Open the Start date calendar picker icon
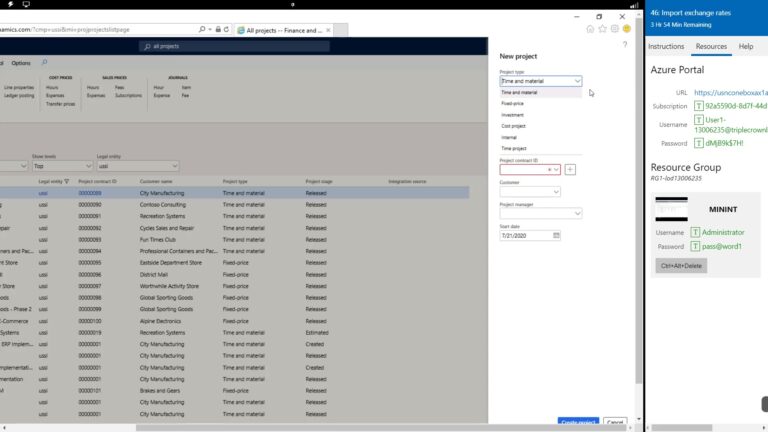 coord(556,236)
